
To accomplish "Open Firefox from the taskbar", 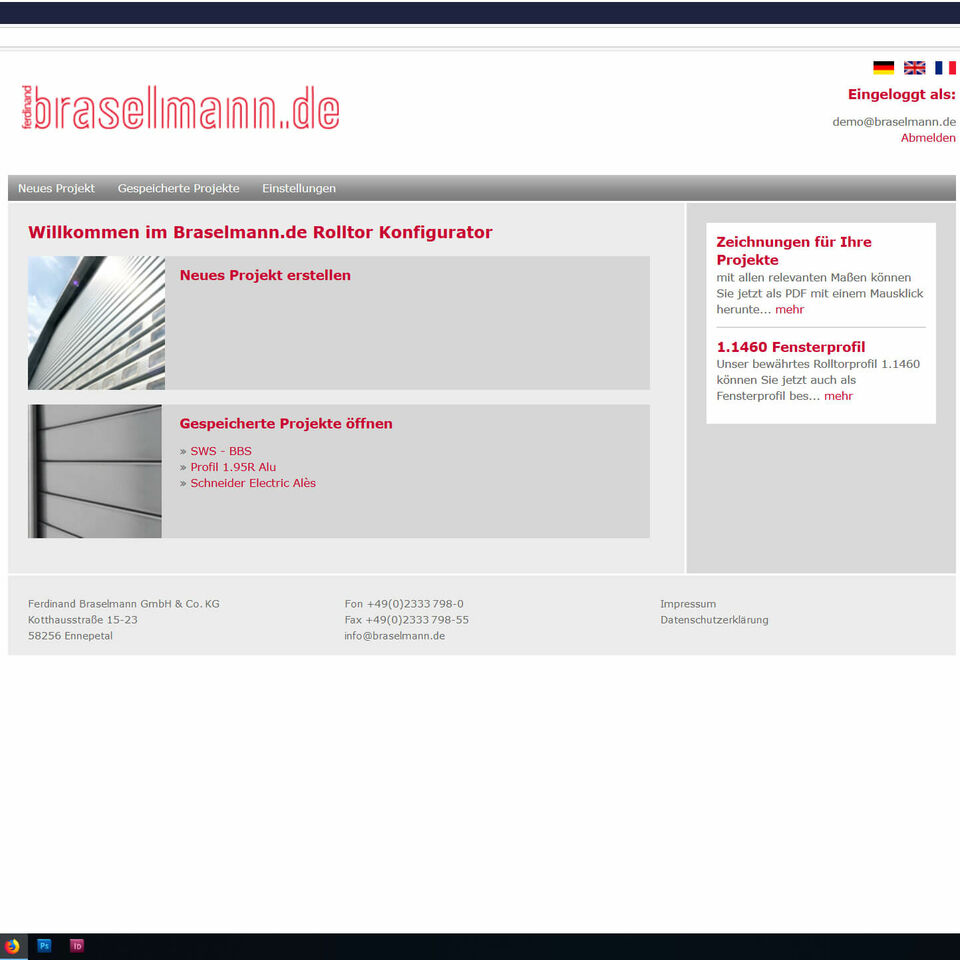I will tap(13, 946).
